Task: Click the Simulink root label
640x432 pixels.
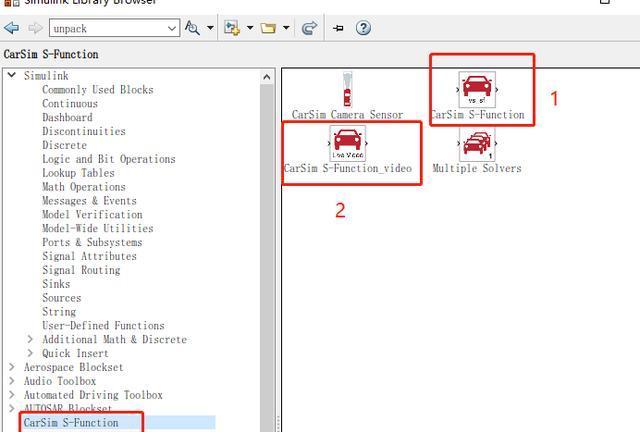Action: click(x=46, y=76)
